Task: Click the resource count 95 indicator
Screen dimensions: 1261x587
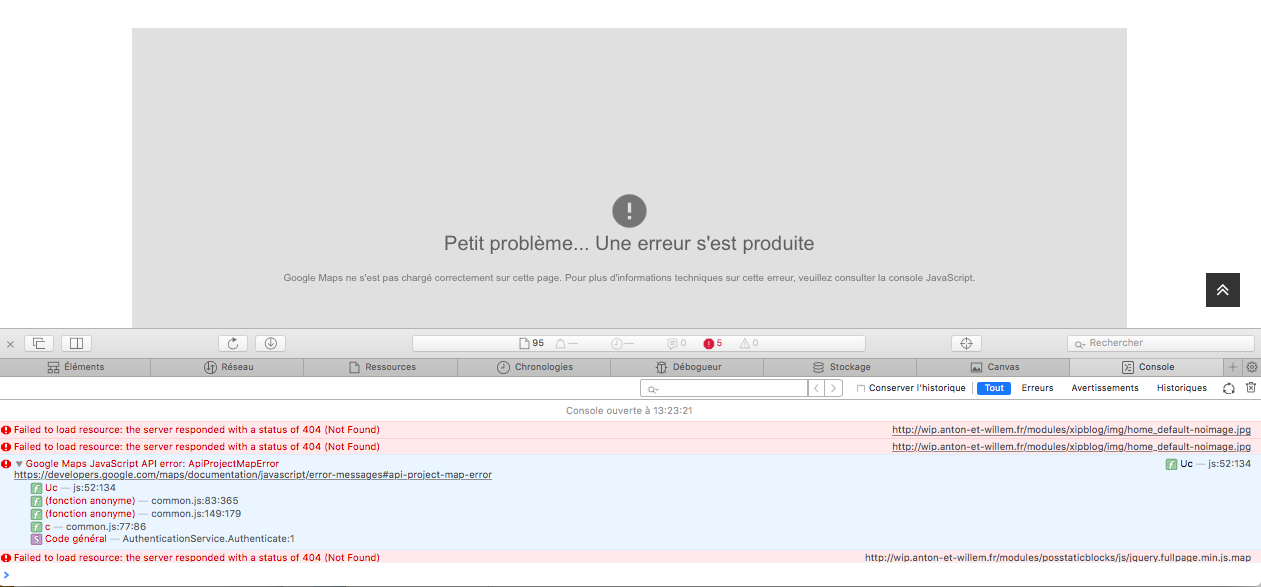Action: pos(531,343)
